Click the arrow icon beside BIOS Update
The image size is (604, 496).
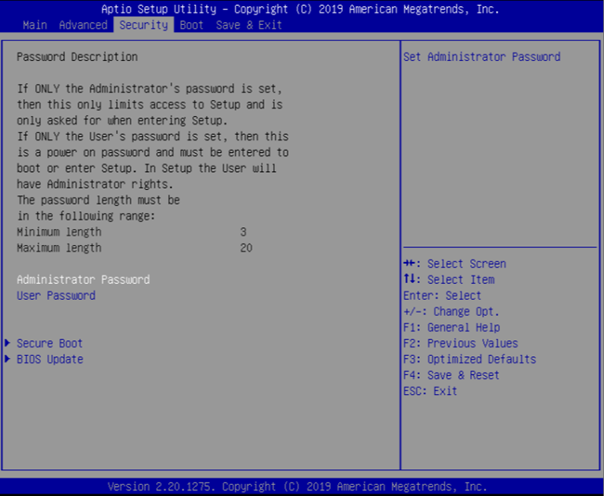tap(8, 359)
